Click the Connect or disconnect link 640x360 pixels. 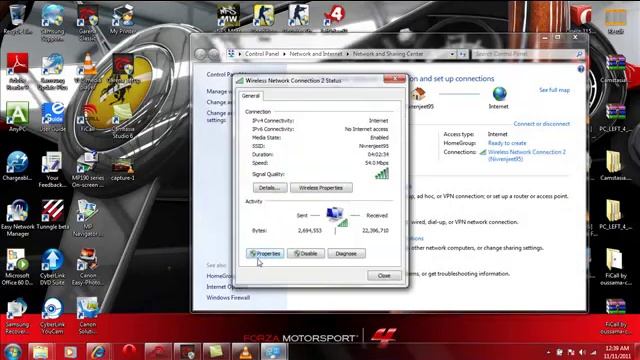(542, 124)
